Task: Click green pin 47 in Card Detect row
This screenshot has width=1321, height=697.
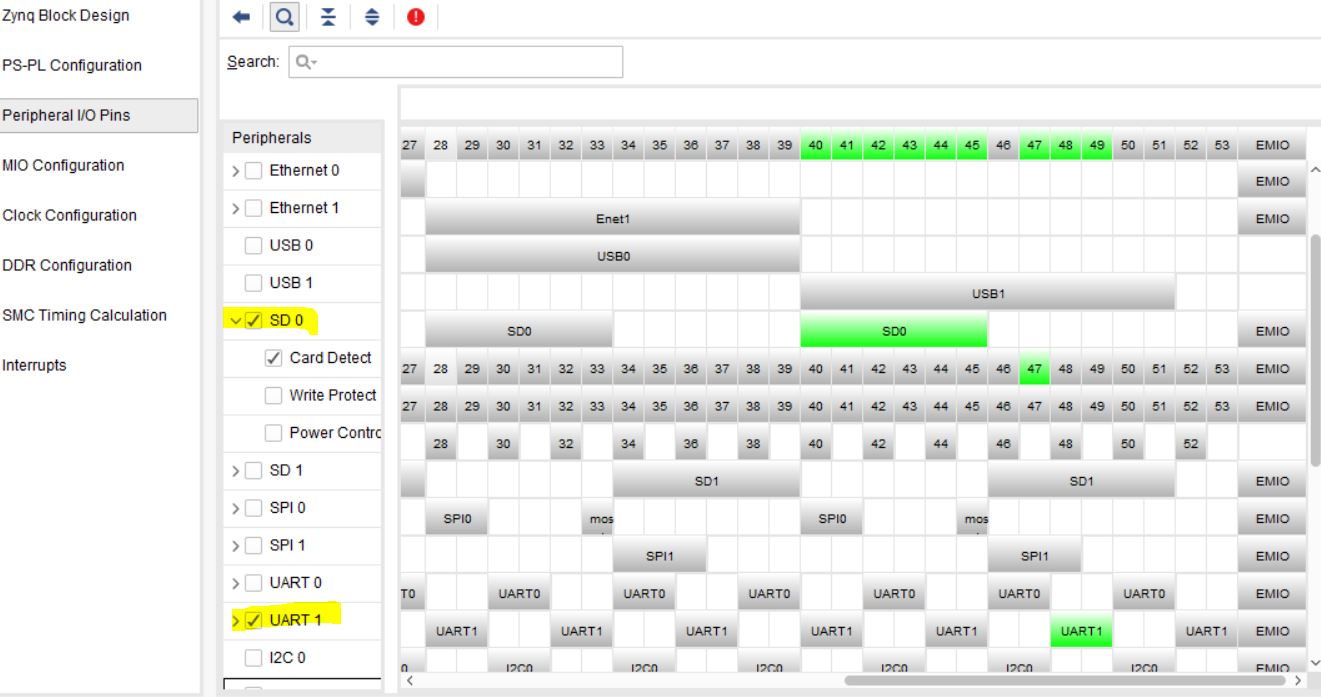Action: pos(1034,367)
